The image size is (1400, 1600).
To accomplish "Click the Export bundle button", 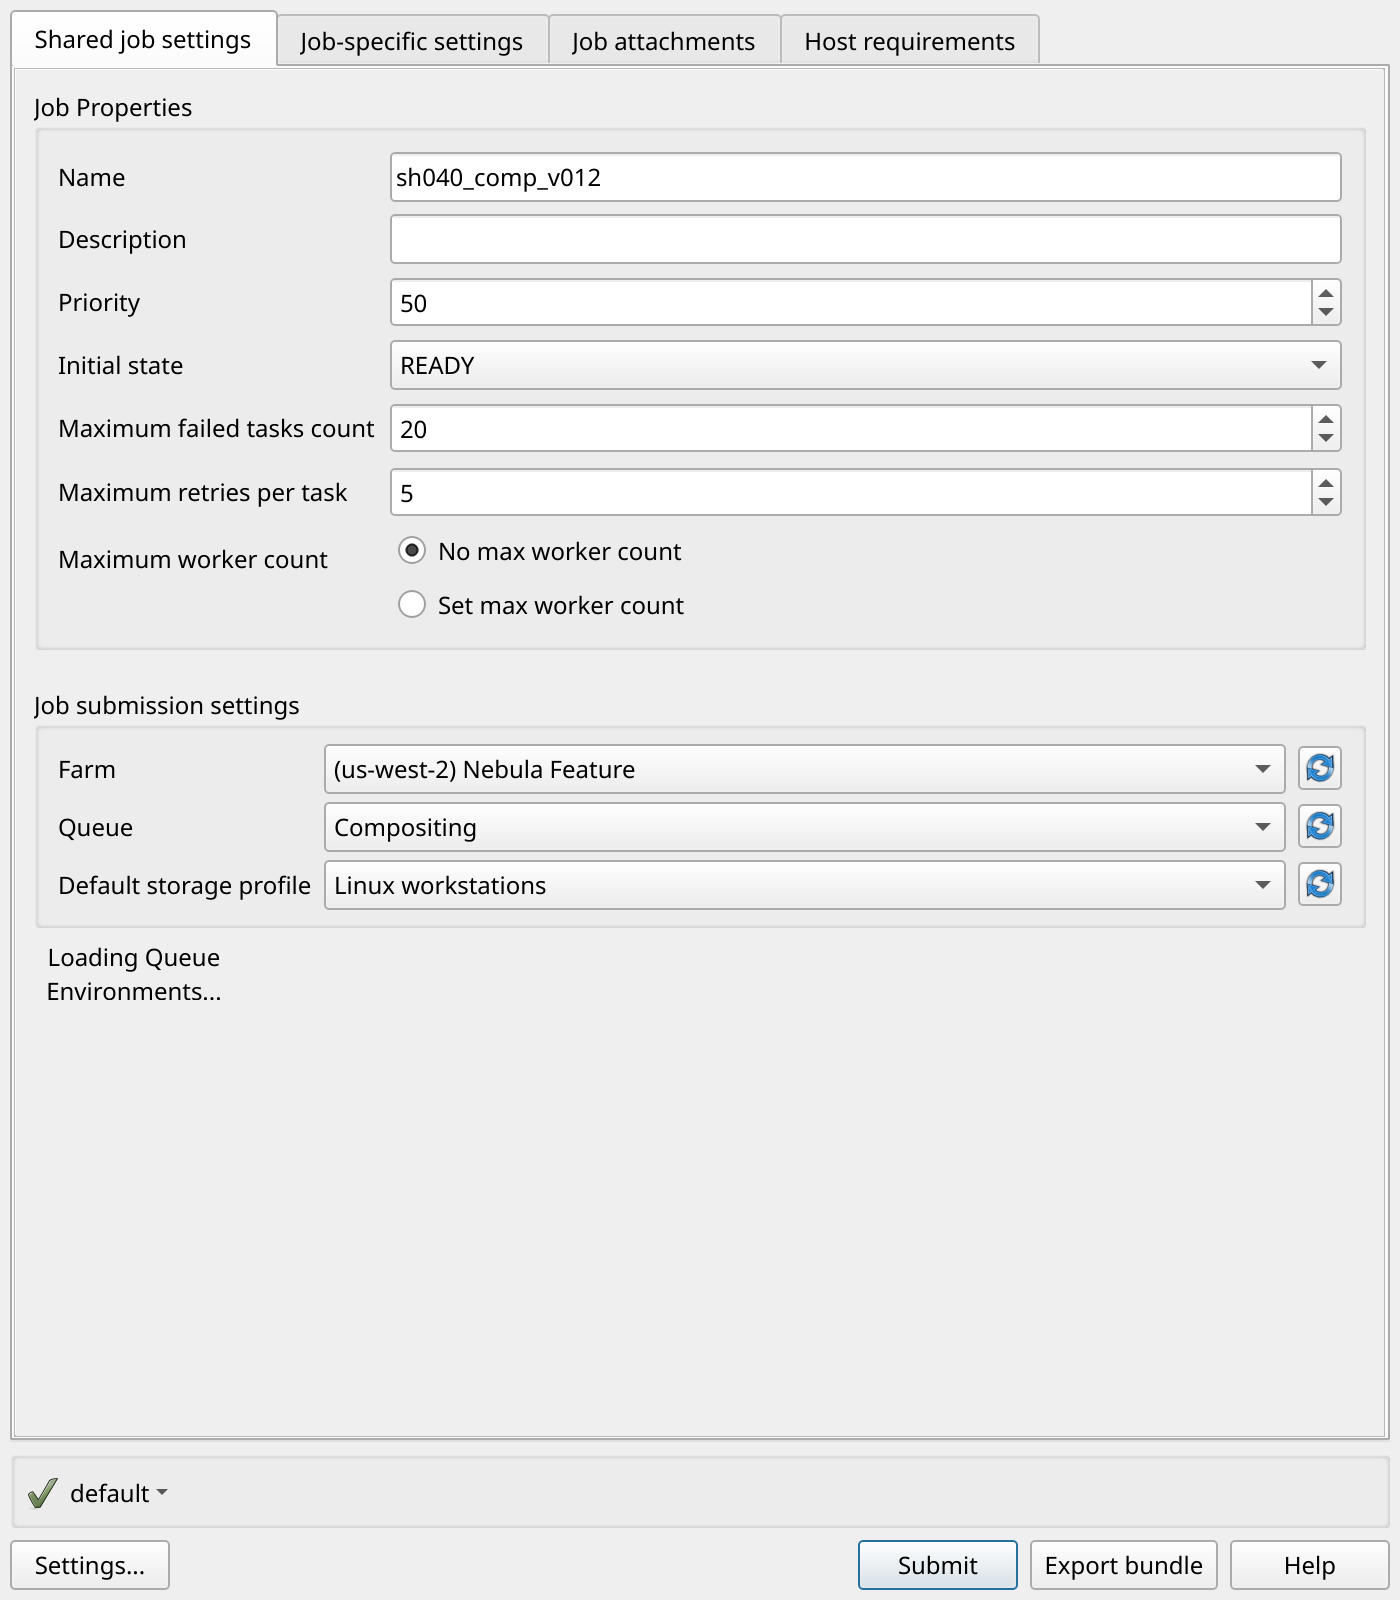I will point(1124,1565).
